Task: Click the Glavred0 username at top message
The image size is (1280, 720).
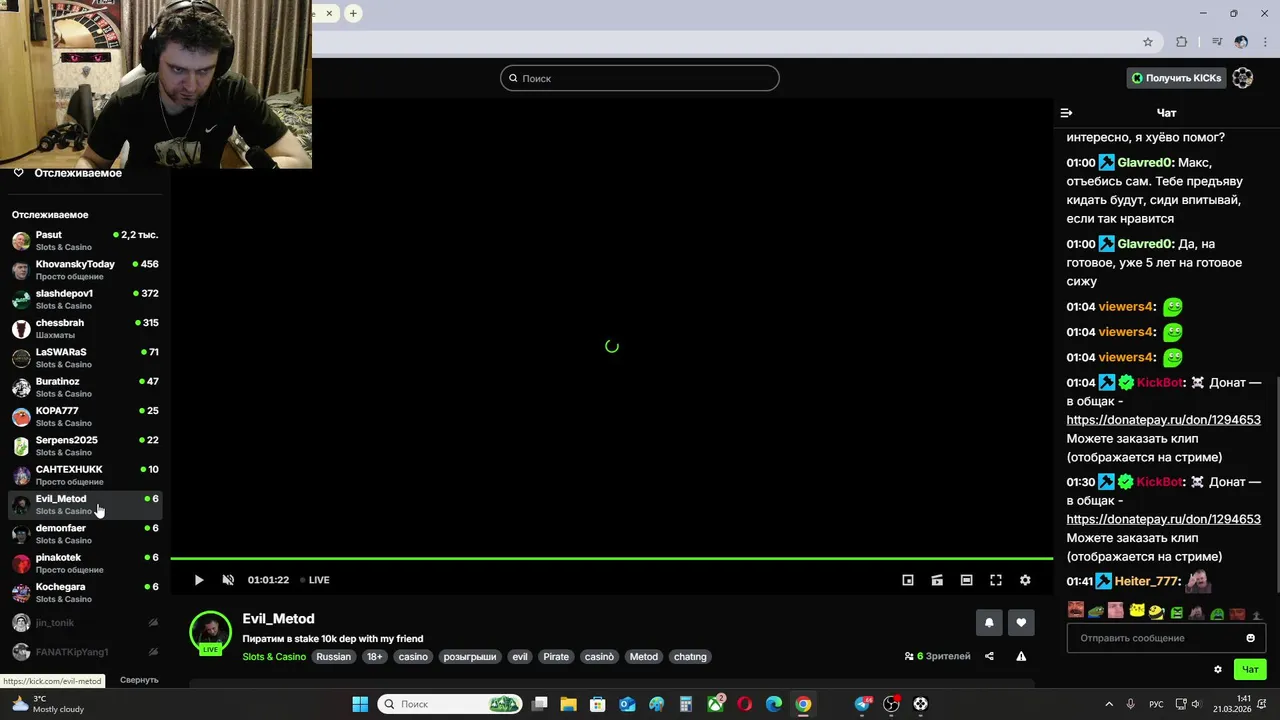Action: [x=1144, y=163]
